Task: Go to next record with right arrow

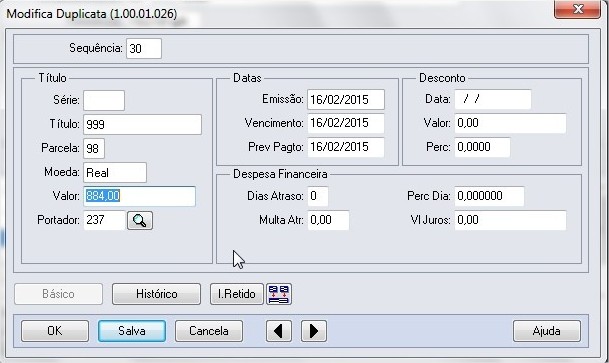Action: click(313, 331)
